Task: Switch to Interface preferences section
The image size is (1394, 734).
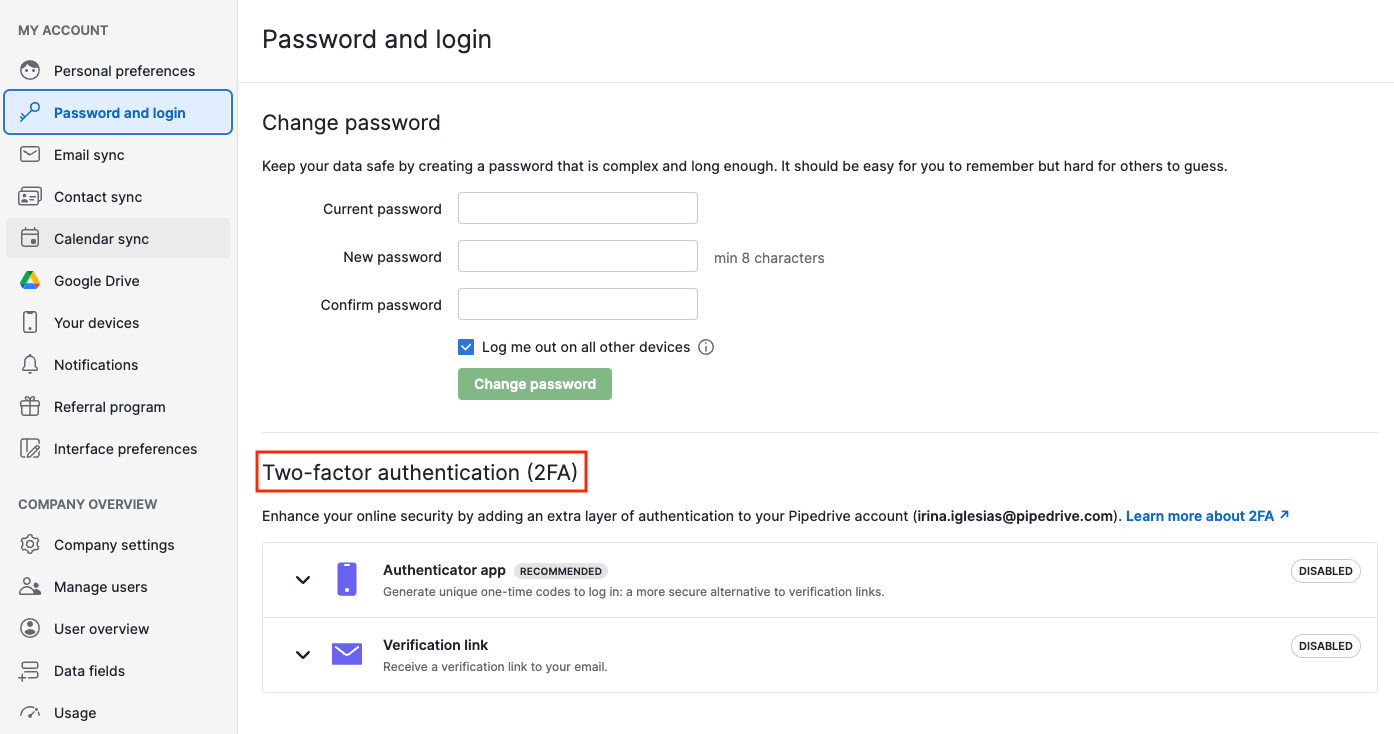Action: point(125,448)
